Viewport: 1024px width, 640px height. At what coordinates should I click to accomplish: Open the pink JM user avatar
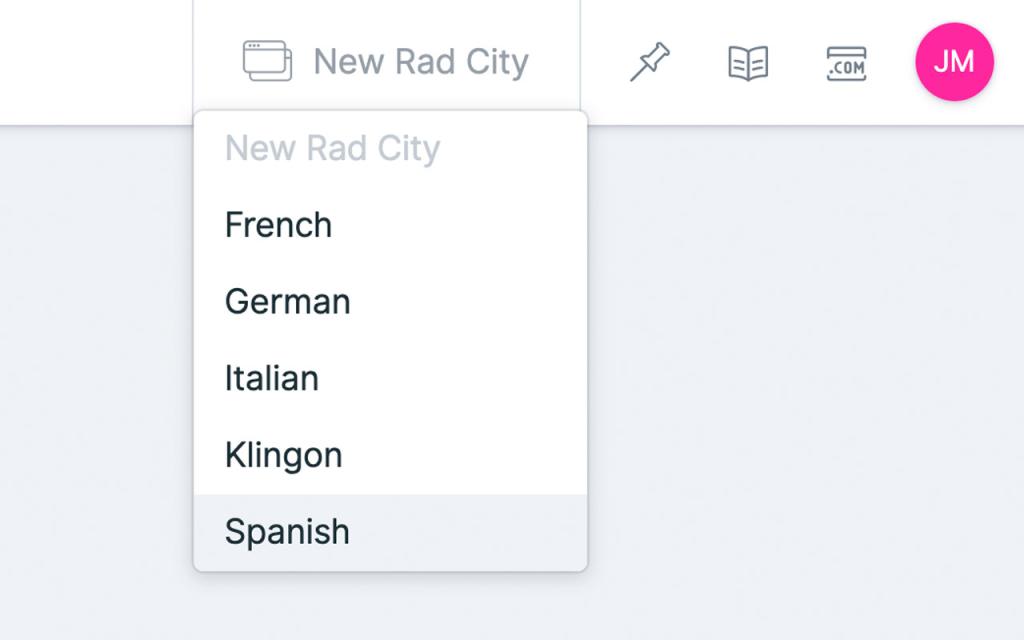click(954, 62)
